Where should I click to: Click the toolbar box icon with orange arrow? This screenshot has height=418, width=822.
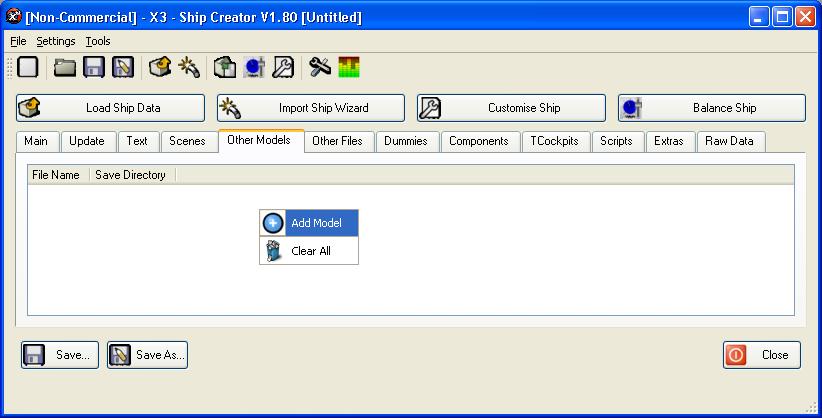(x=160, y=68)
